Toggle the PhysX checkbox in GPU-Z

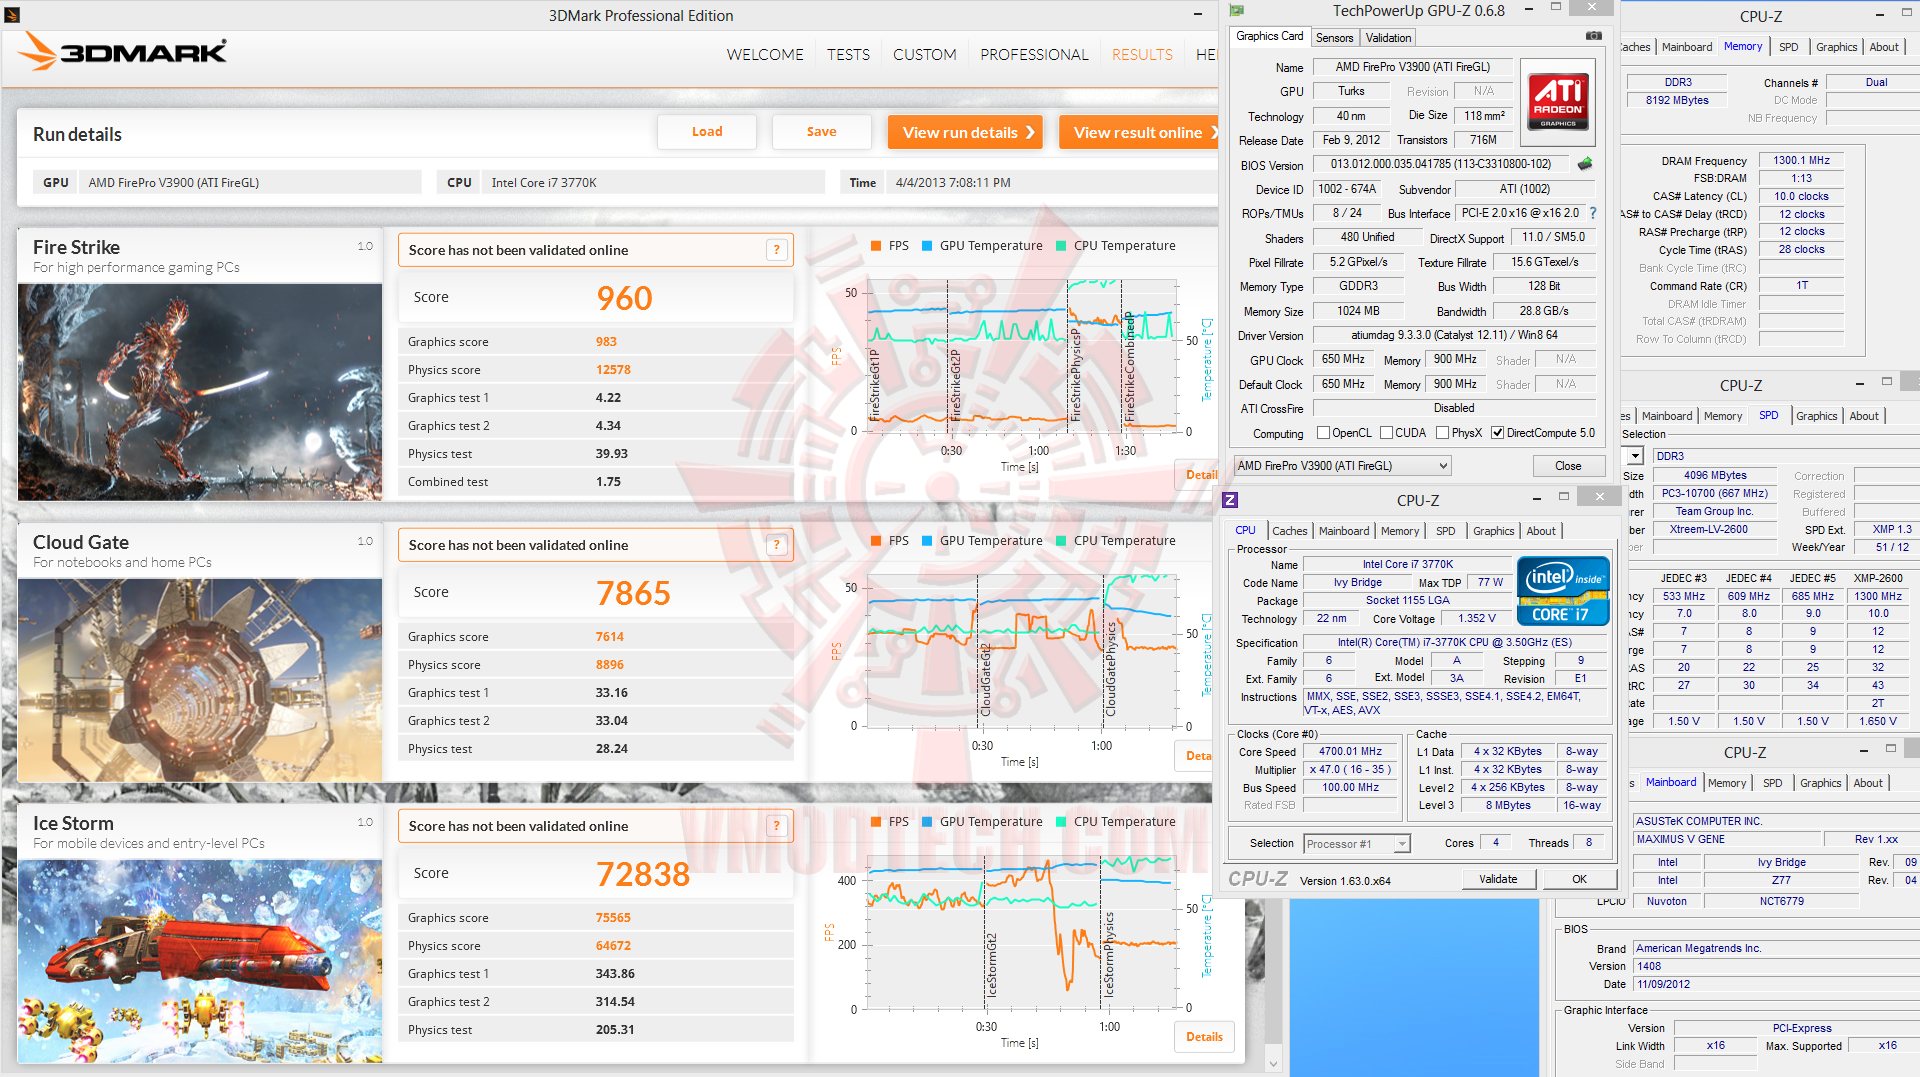coord(1442,433)
